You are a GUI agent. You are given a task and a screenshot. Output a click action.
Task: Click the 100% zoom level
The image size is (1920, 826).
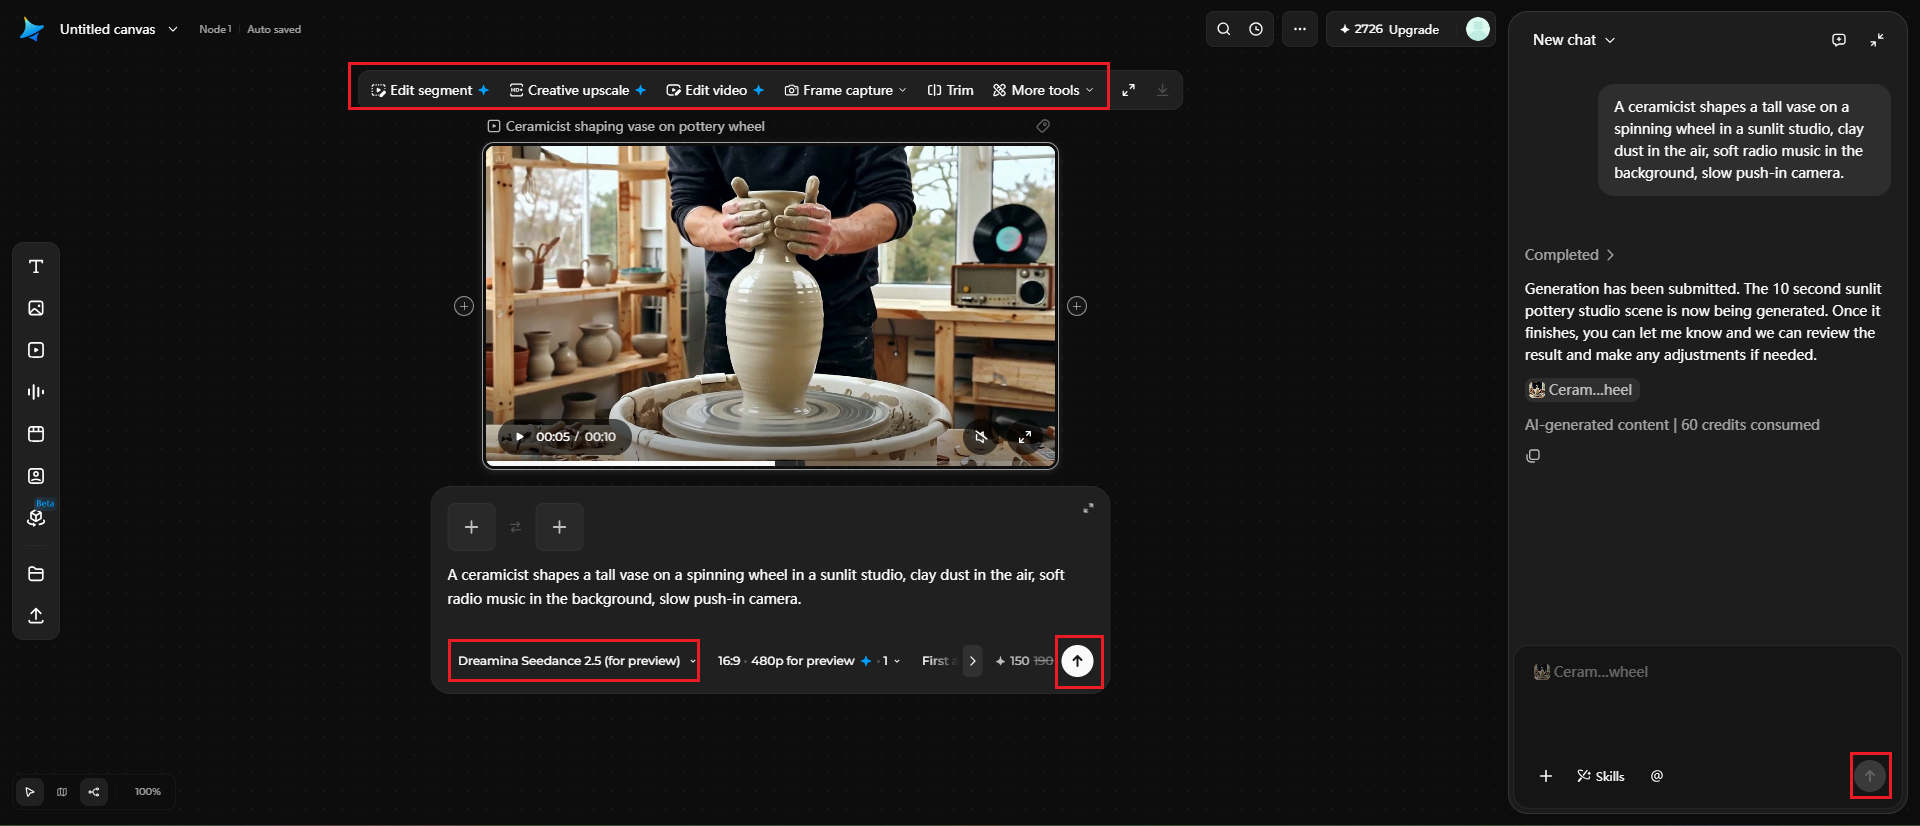click(148, 792)
